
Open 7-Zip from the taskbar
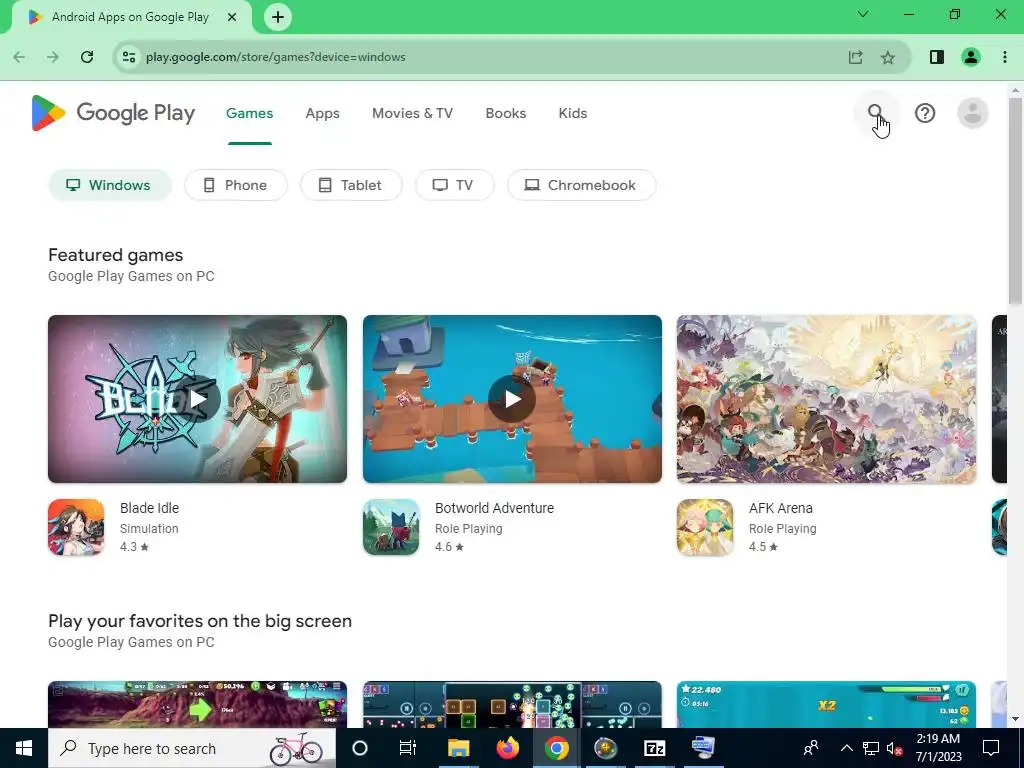click(x=654, y=748)
